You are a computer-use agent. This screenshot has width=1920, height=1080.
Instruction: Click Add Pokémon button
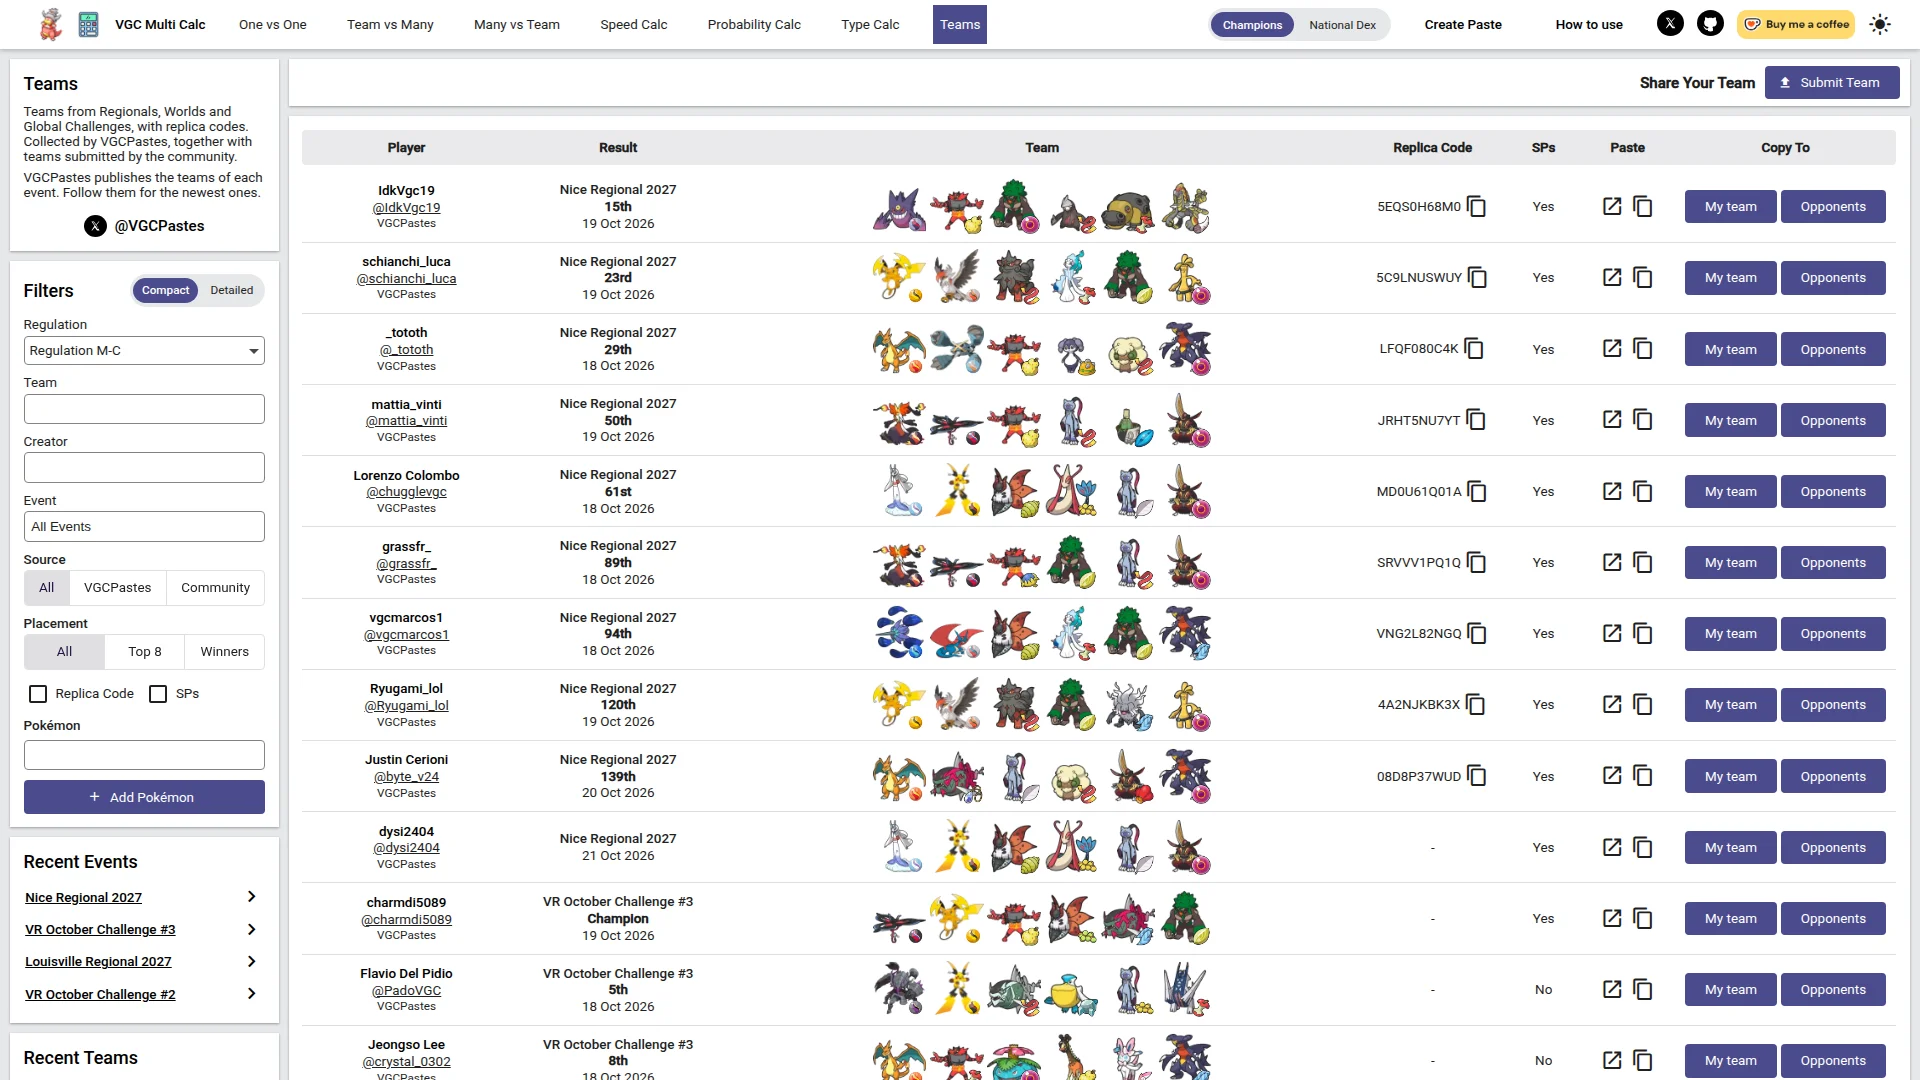[144, 797]
